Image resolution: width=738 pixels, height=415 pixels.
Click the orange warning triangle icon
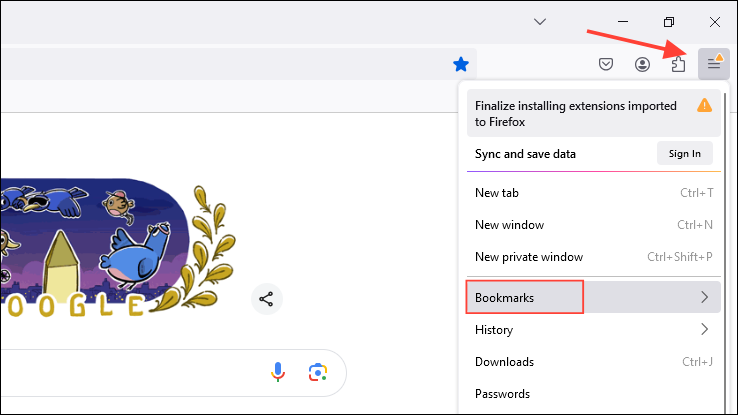(x=704, y=105)
